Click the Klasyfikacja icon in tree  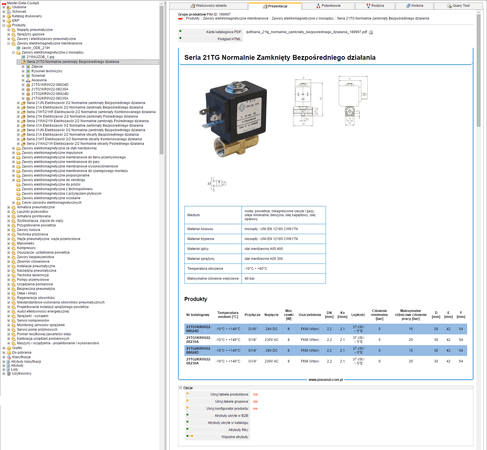click(x=9, y=357)
